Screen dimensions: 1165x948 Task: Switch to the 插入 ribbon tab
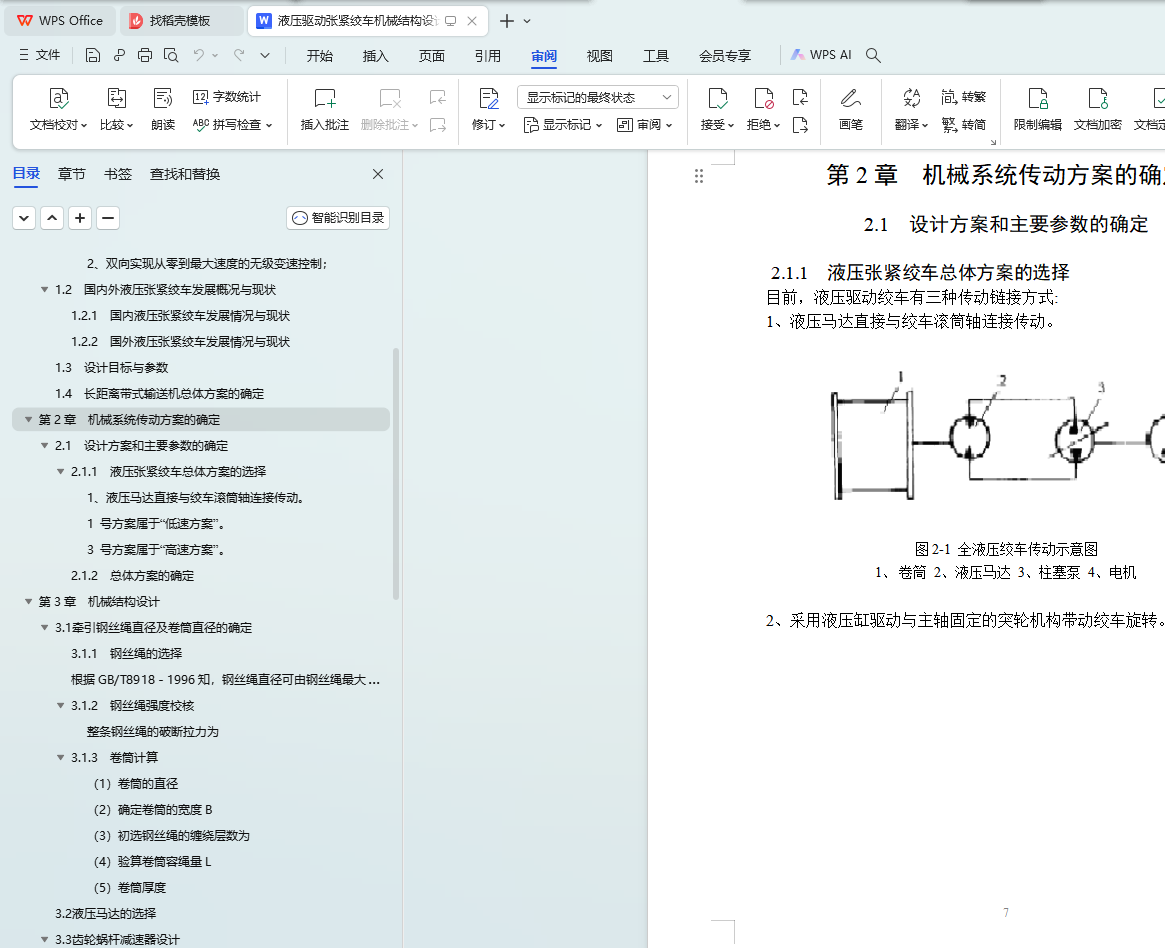[x=375, y=56]
